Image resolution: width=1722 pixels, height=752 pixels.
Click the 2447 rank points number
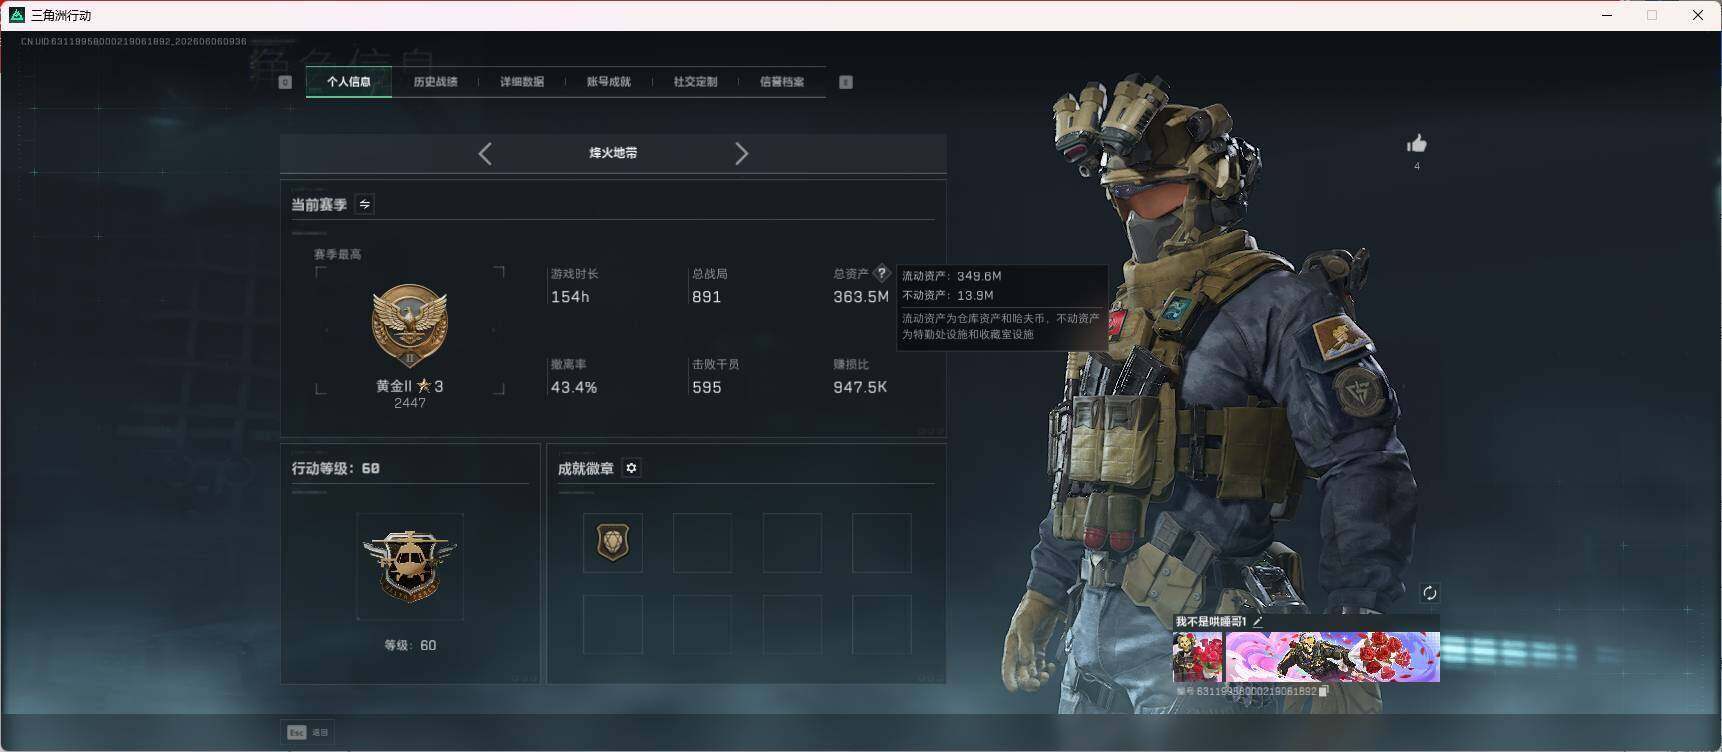pos(410,403)
